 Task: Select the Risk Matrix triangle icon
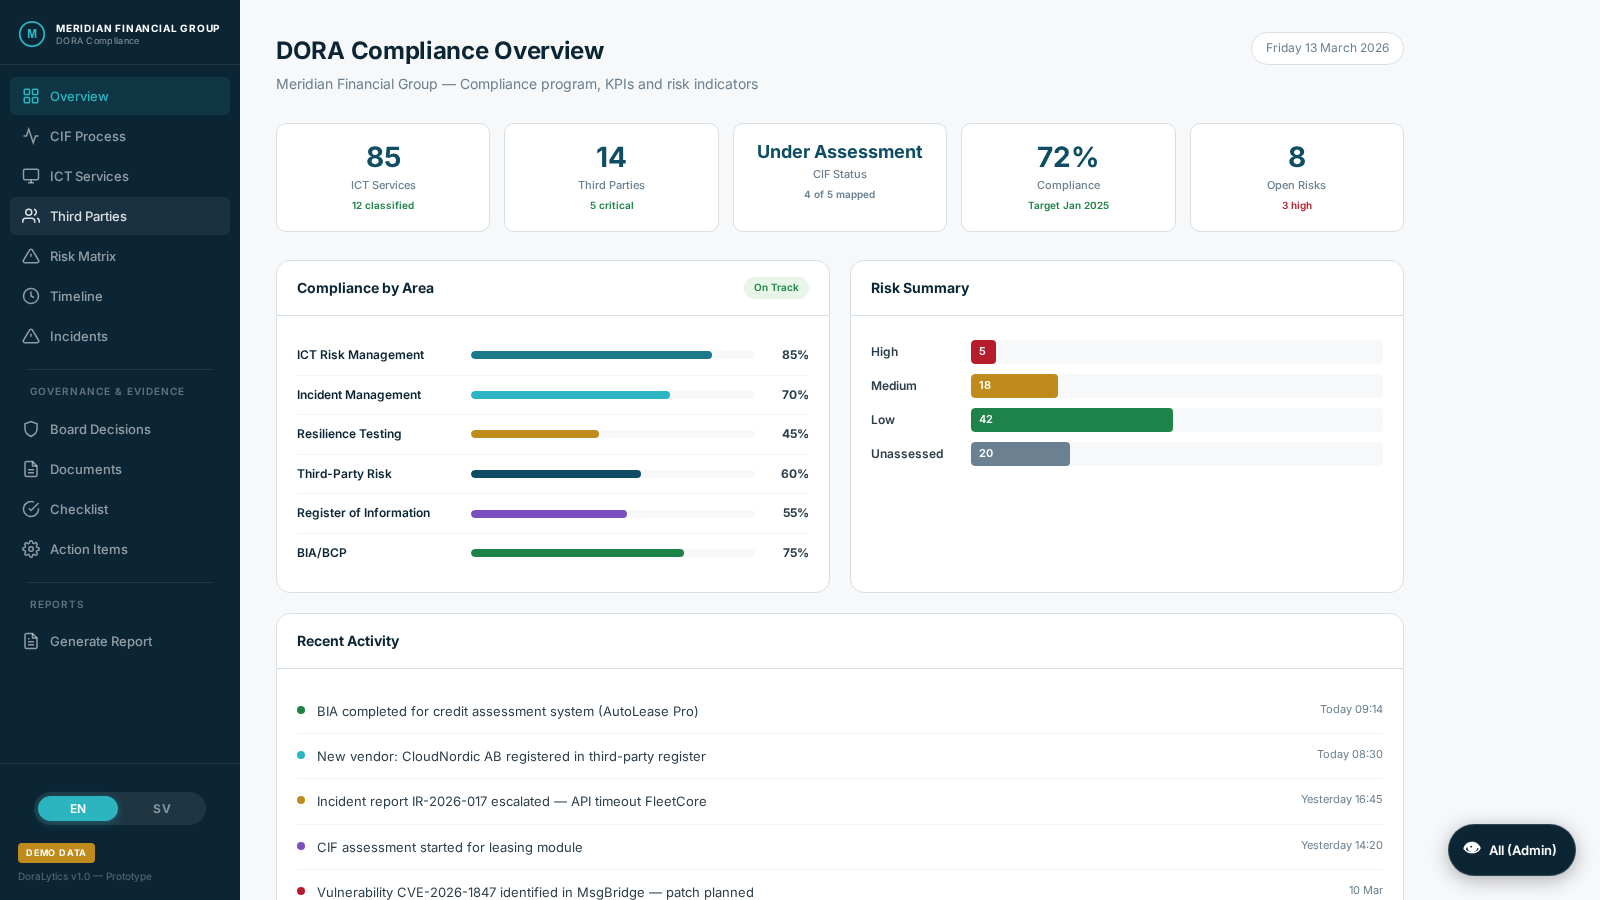click(31, 256)
